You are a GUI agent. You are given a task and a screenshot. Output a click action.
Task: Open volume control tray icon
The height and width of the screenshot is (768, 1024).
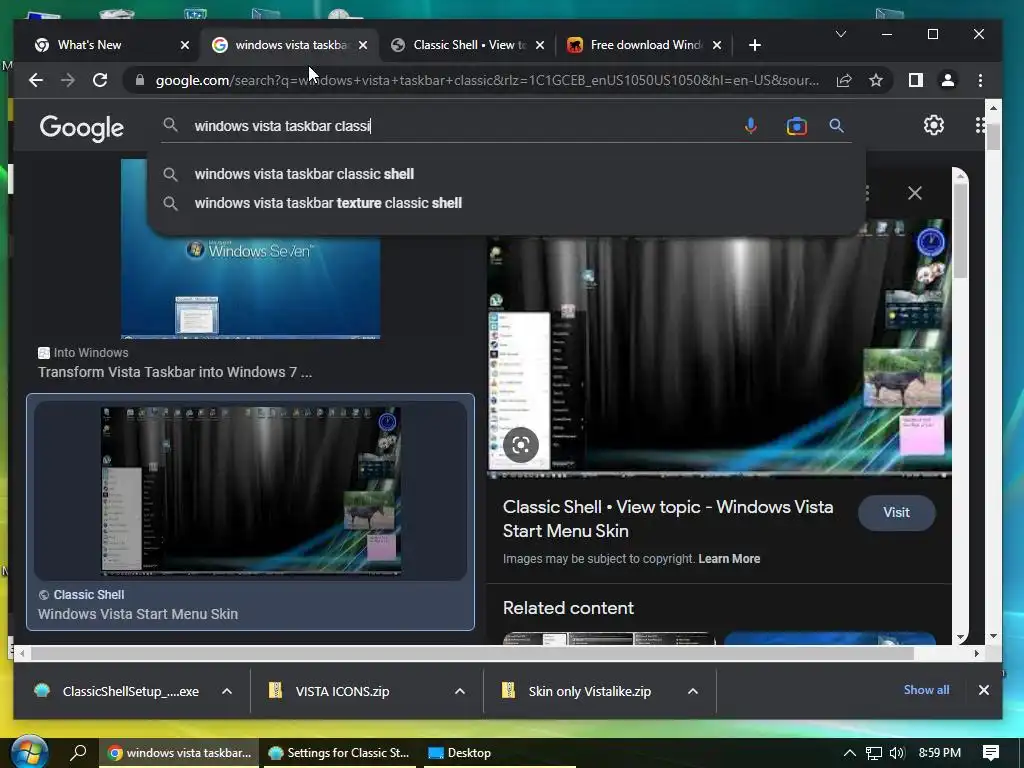point(897,753)
